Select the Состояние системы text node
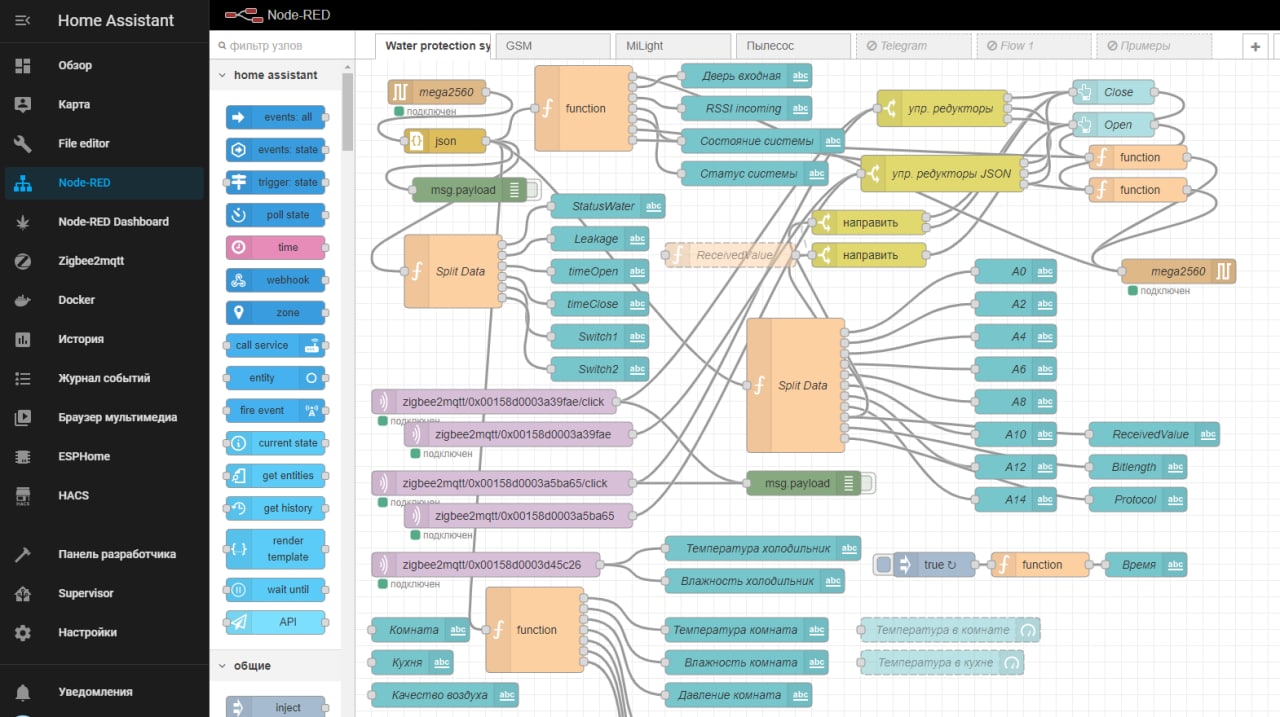1280x717 pixels. [763, 141]
